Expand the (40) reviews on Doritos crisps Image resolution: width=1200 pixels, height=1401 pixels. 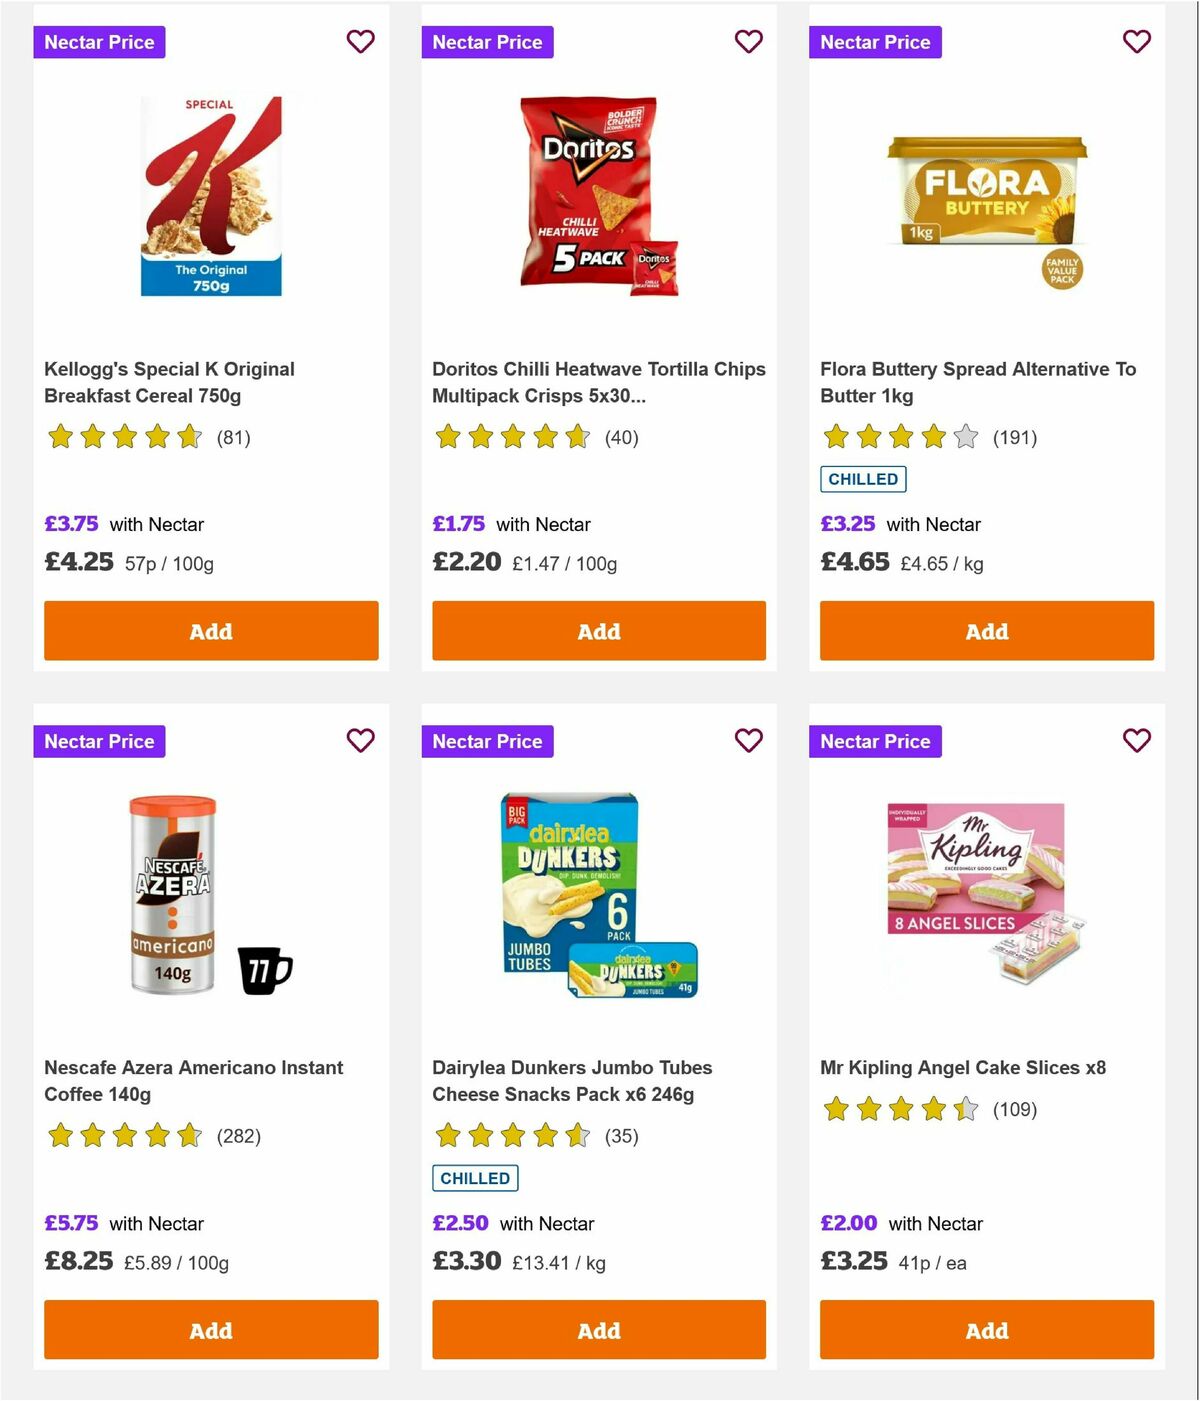coord(622,438)
